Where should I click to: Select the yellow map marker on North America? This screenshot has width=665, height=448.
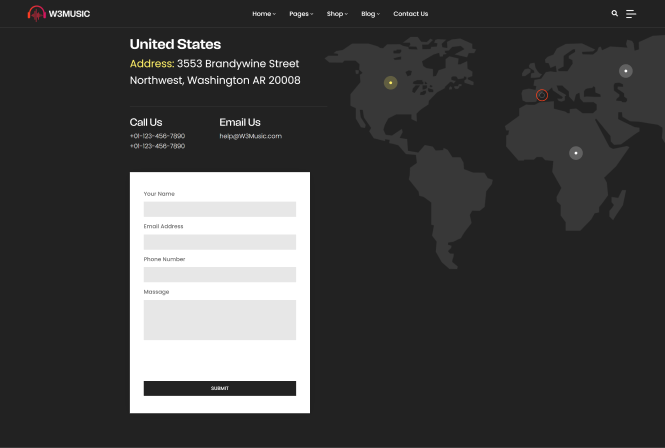390,82
